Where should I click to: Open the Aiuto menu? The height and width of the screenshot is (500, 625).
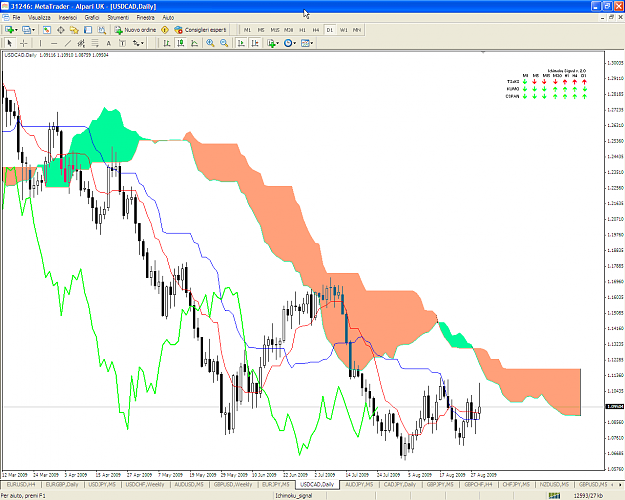pyautogui.click(x=168, y=18)
